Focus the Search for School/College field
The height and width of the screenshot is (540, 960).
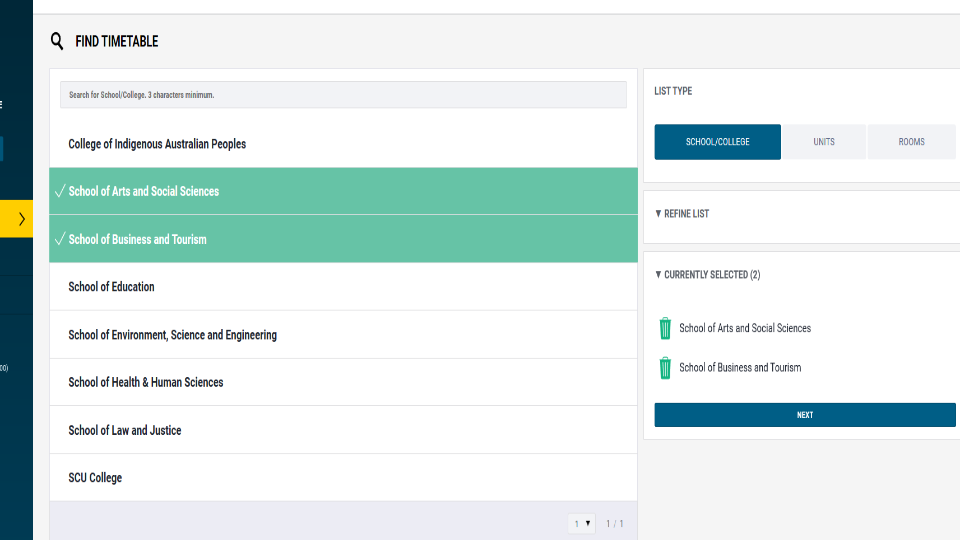click(343, 95)
